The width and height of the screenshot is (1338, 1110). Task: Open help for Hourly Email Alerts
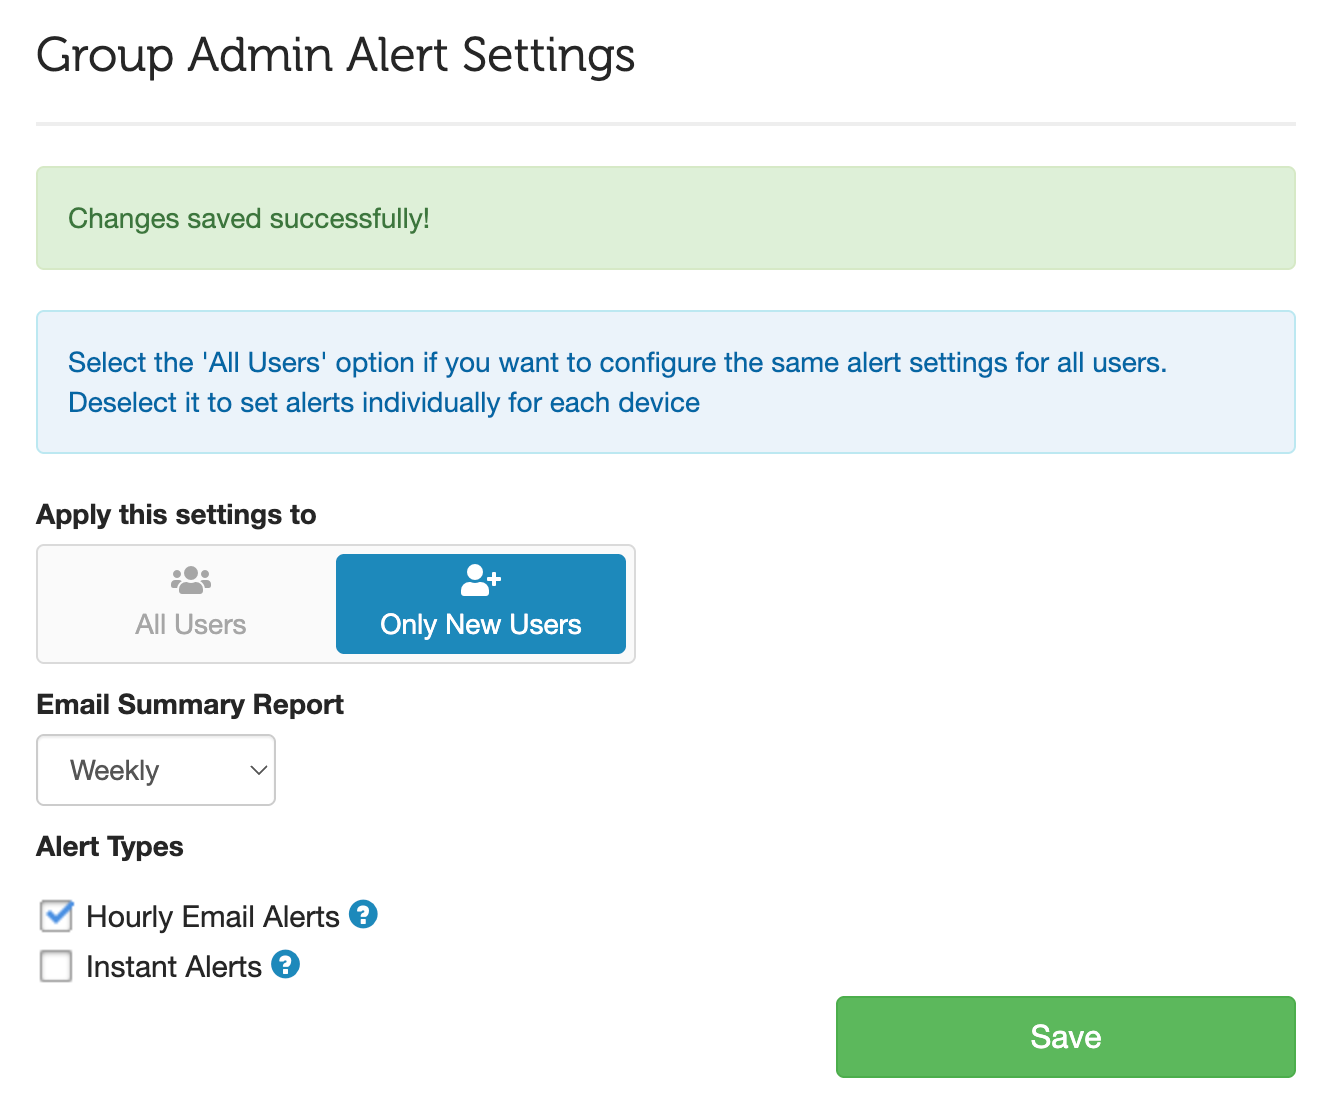tap(363, 914)
